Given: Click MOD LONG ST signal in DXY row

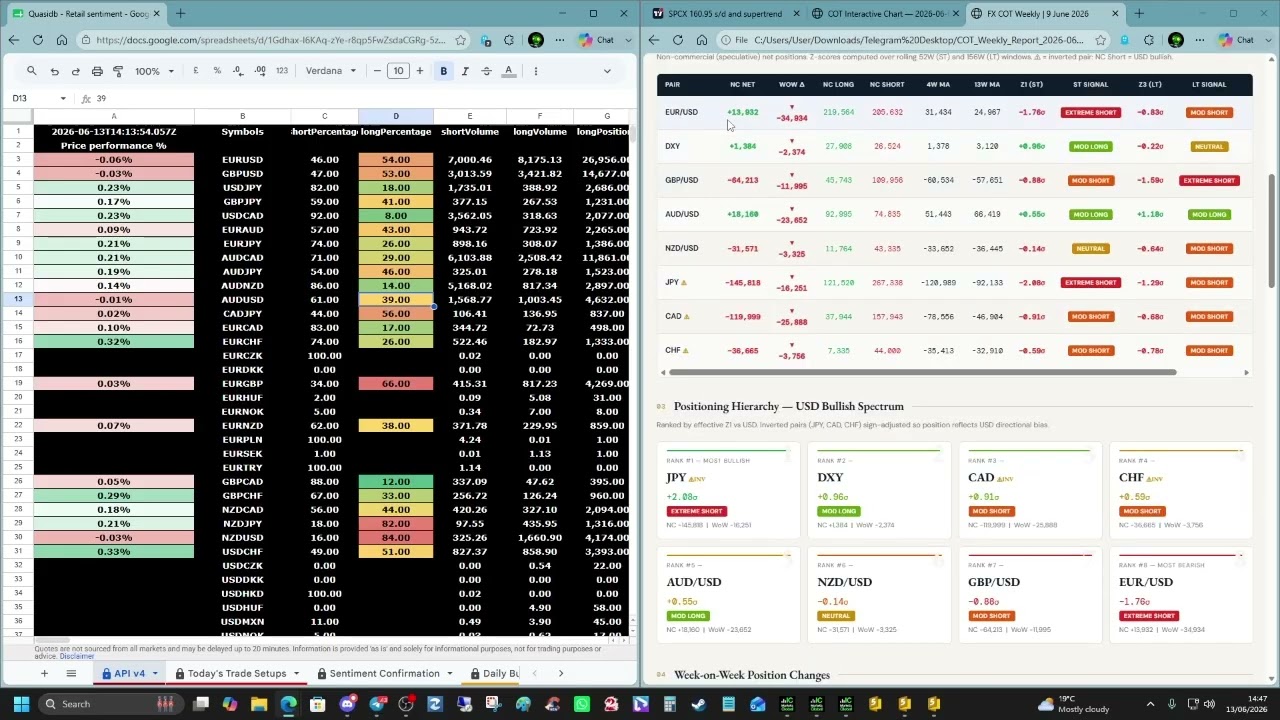Looking at the screenshot, I should click(x=1090, y=146).
